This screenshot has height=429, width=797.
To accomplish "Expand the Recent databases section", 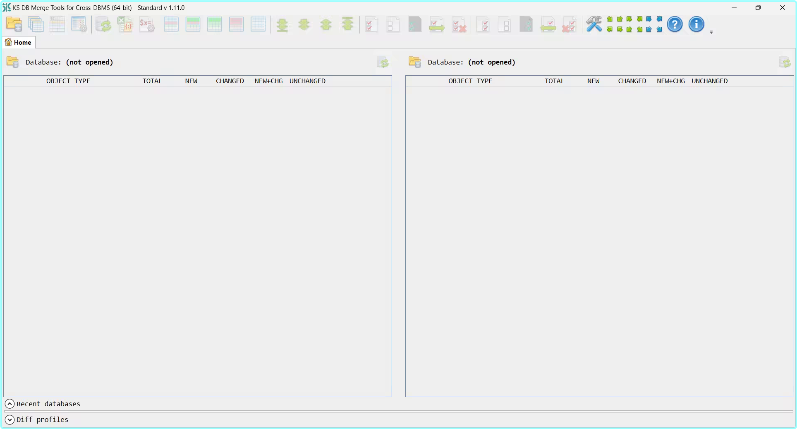I will pos(10,404).
